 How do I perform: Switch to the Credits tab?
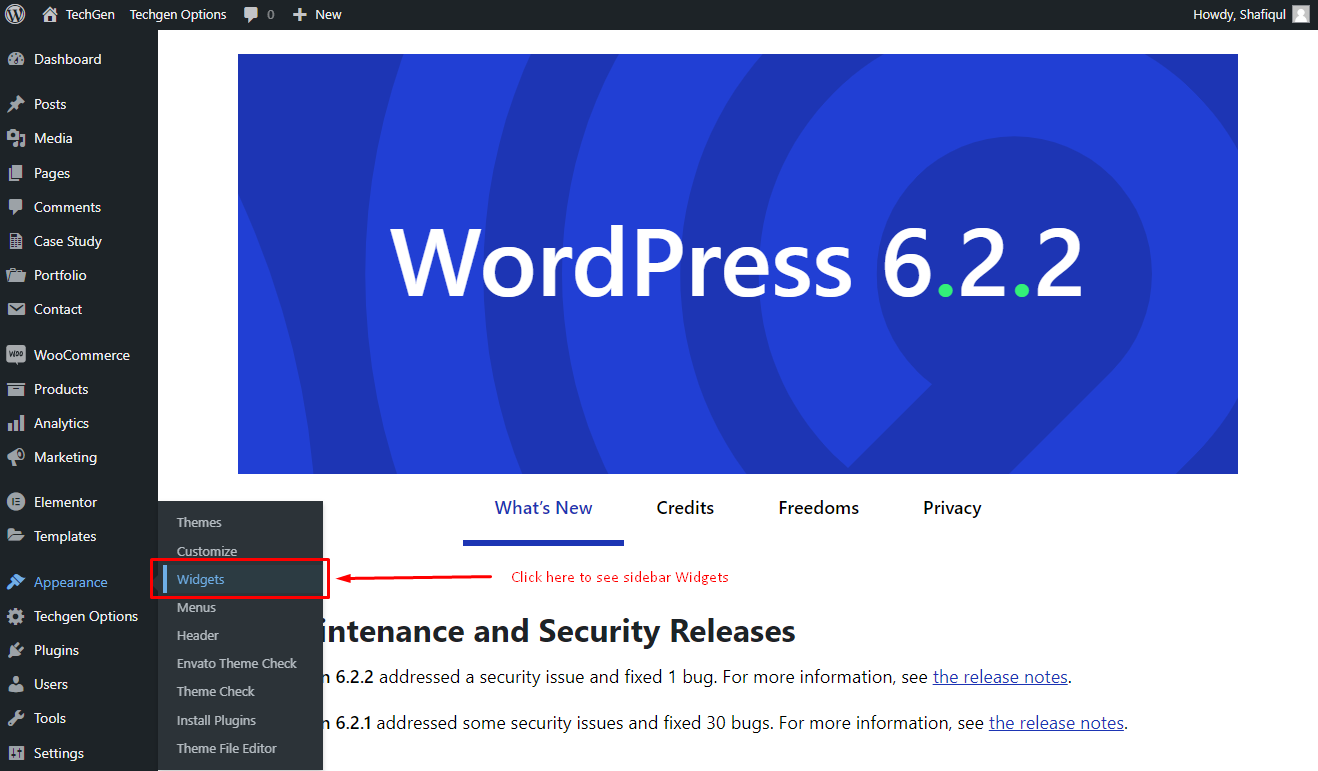685,508
